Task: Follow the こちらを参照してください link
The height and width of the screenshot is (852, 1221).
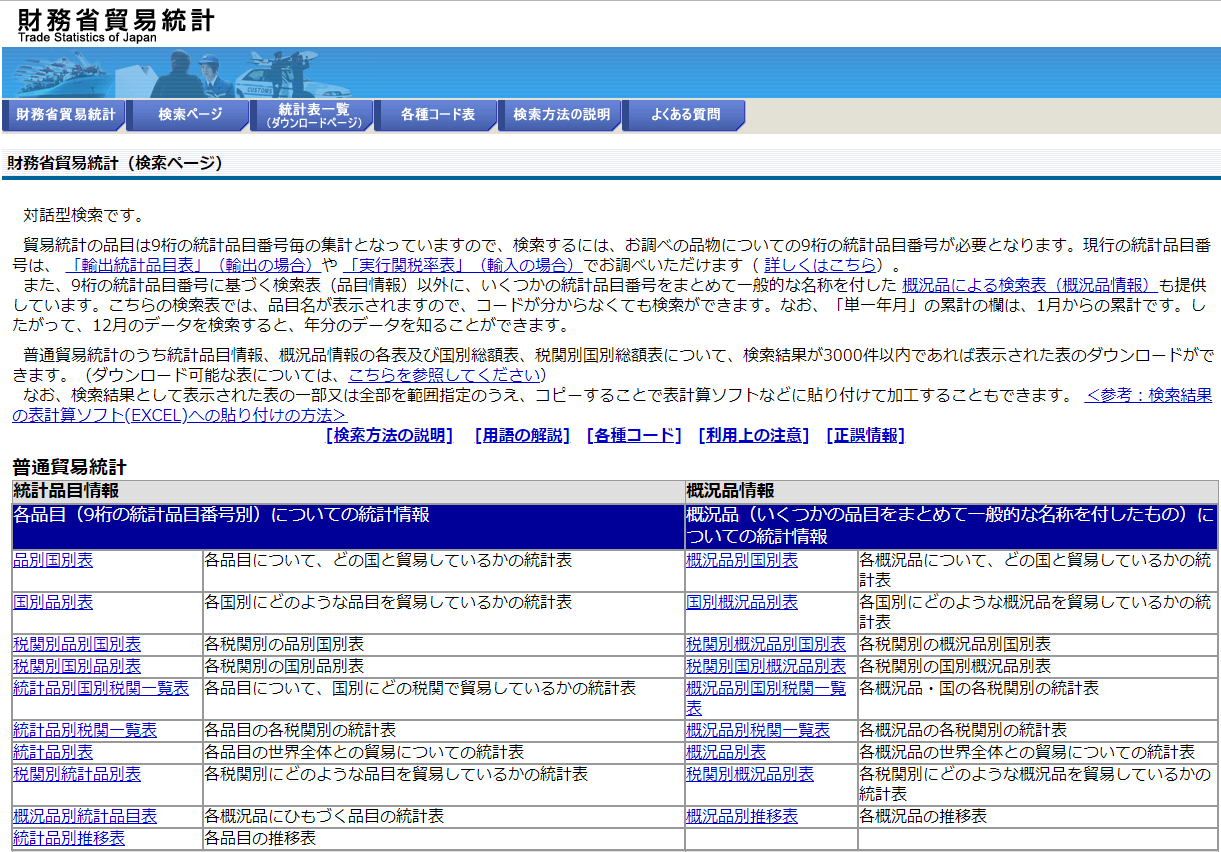Action: pyautogui.click(x=444, y=375)
